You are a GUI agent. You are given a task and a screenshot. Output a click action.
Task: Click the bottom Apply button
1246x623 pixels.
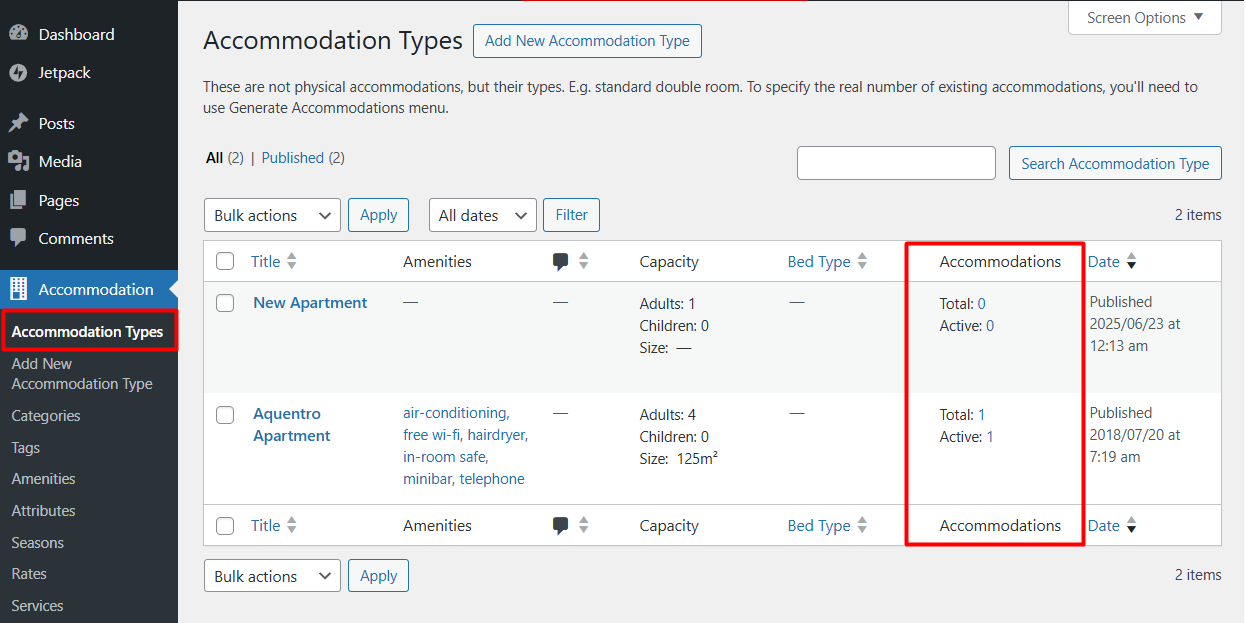pos(378,576)
